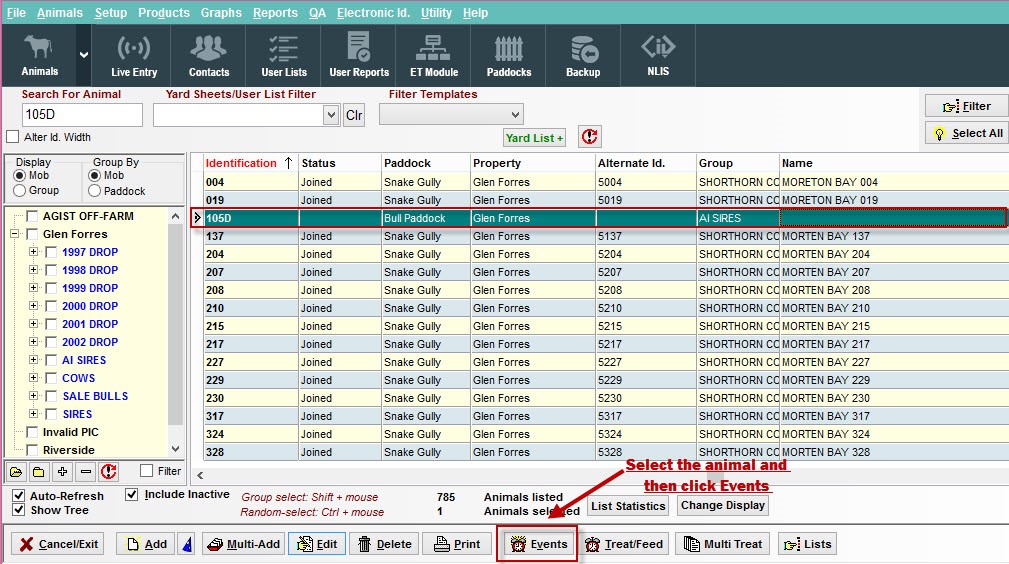Click Clr button to clear filter
The height and width of the screenshot is (564, 1009).
click(354, 115)
